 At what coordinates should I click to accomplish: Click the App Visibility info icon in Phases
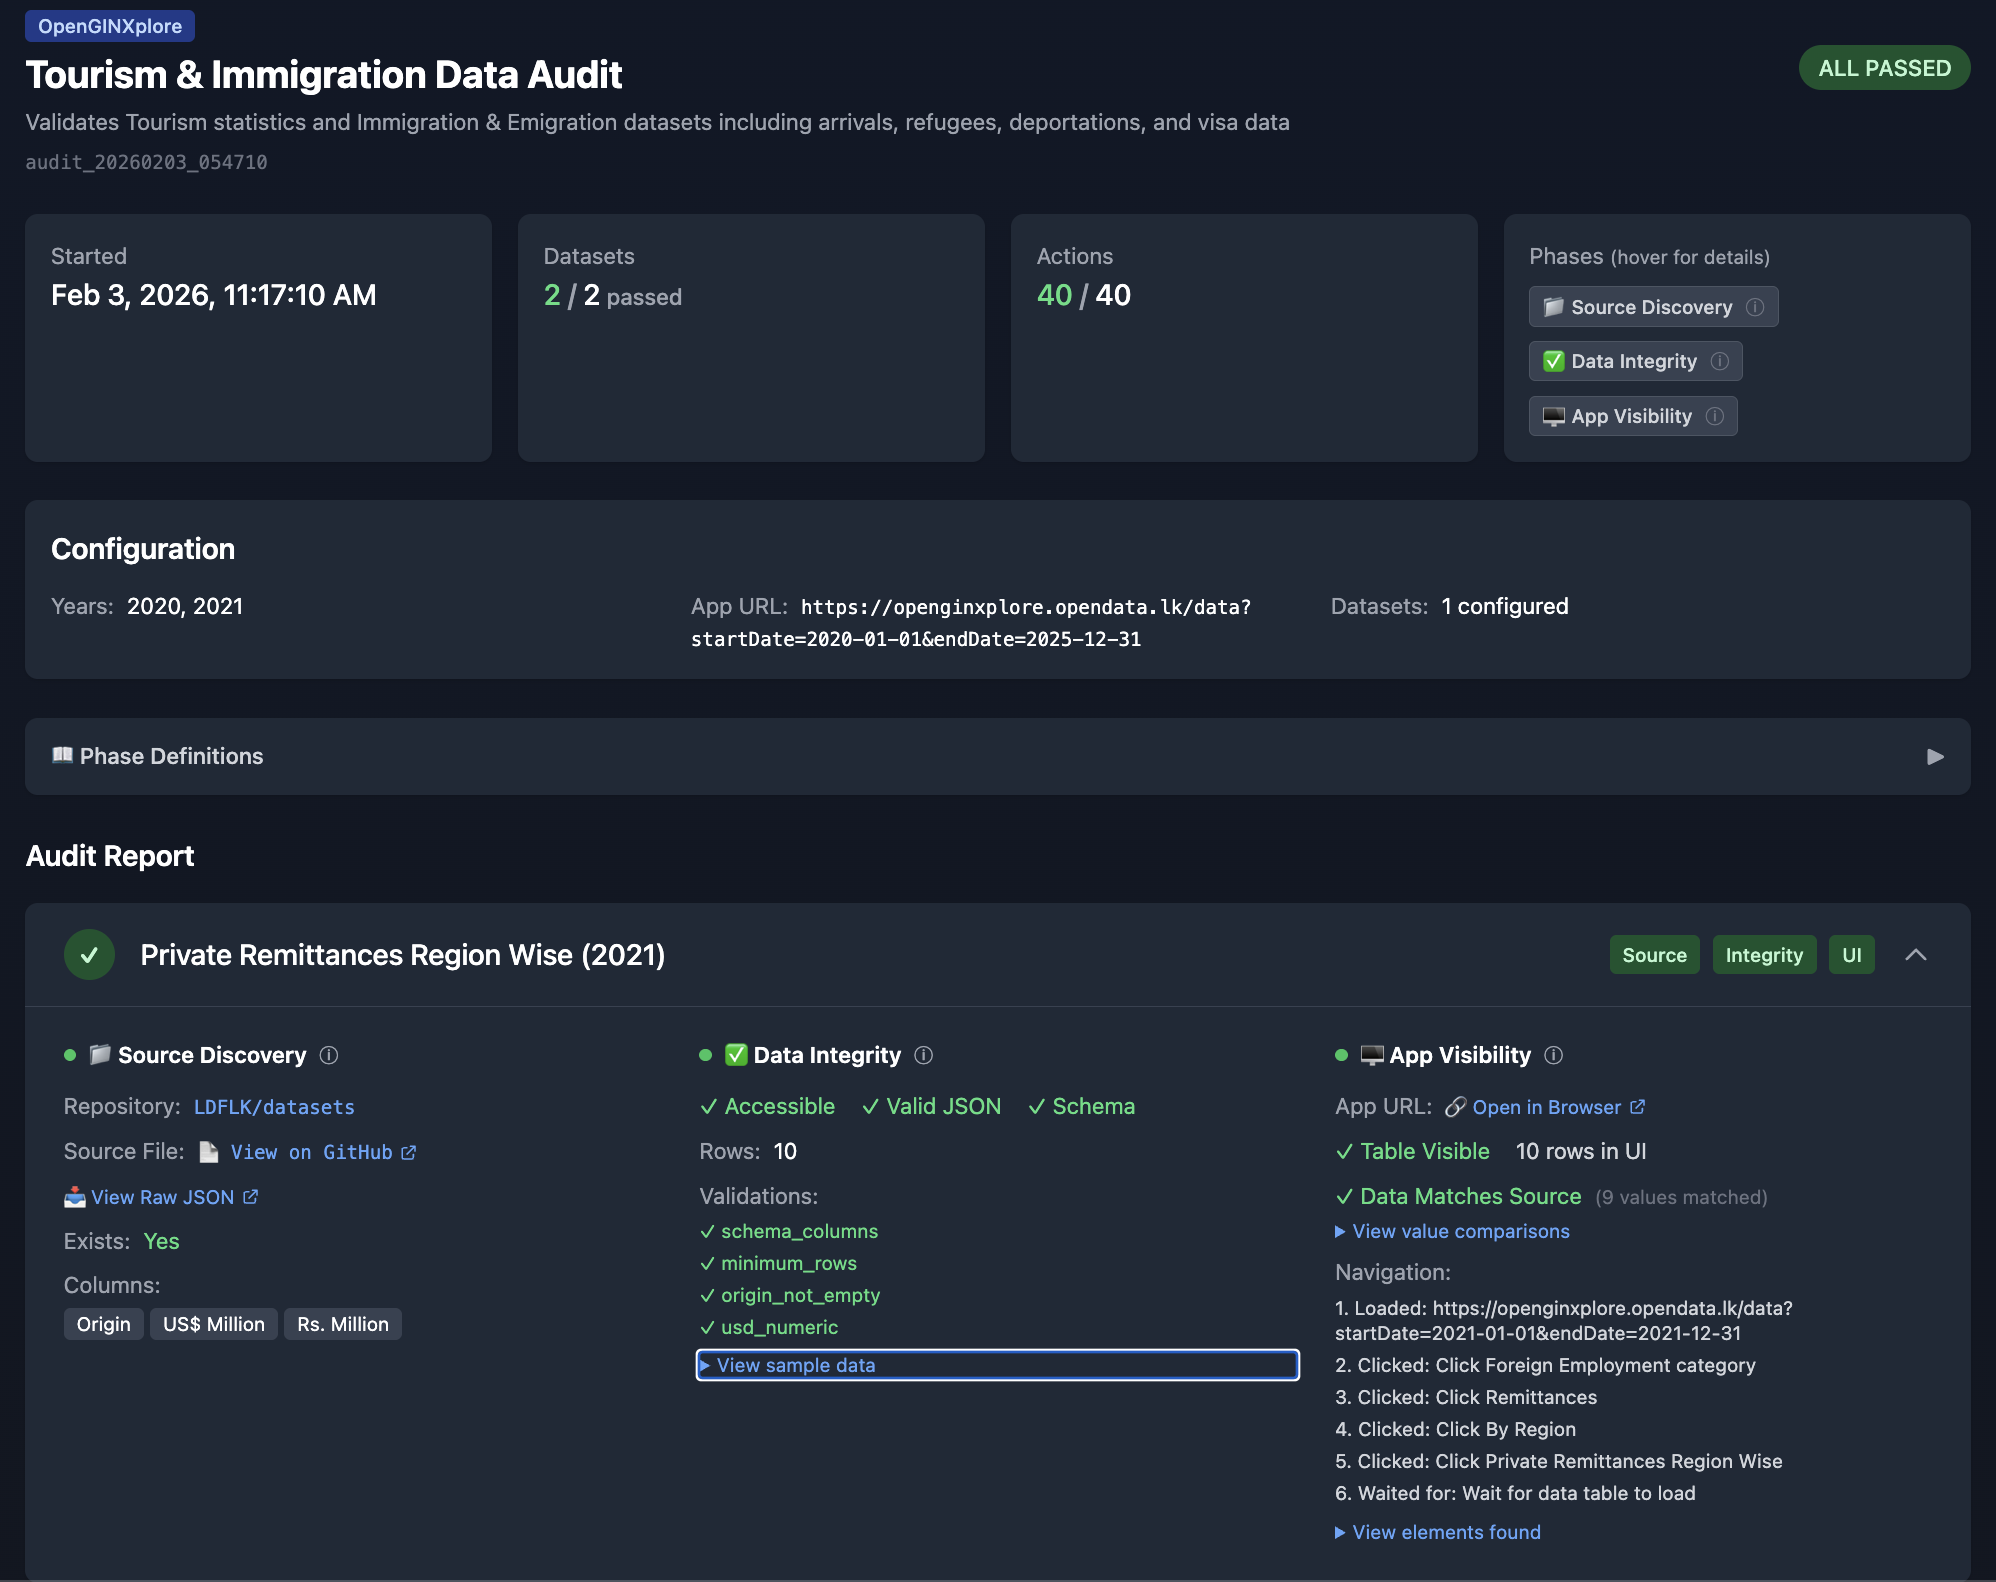[1715, 416]
